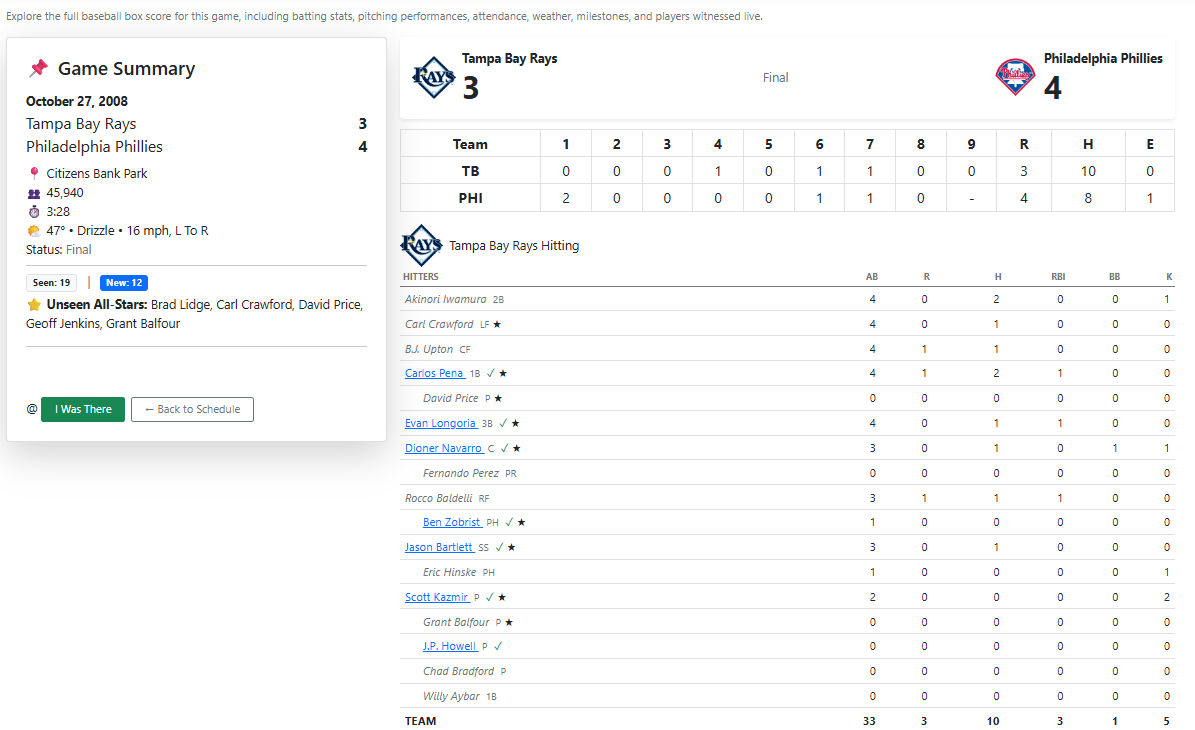Click the Team column header in line score

470,144
